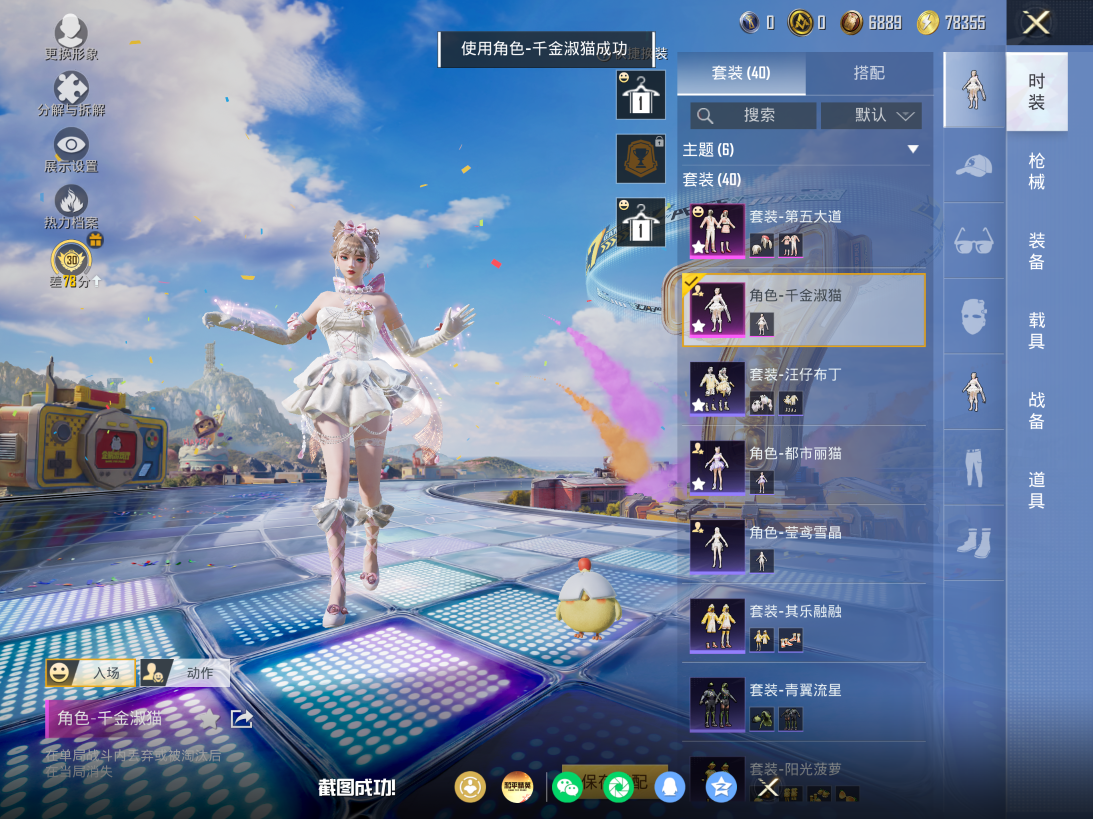Select the third hanger preset slot
This screenshot has width=1093, height=819.
point(641,222)
